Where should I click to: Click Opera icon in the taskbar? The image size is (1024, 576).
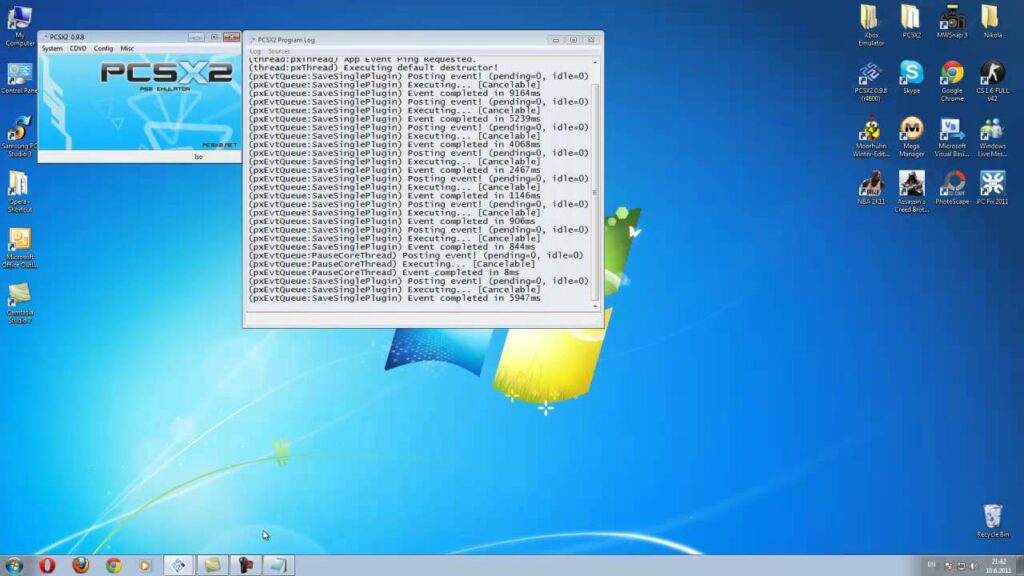click(x=47, y=565)
